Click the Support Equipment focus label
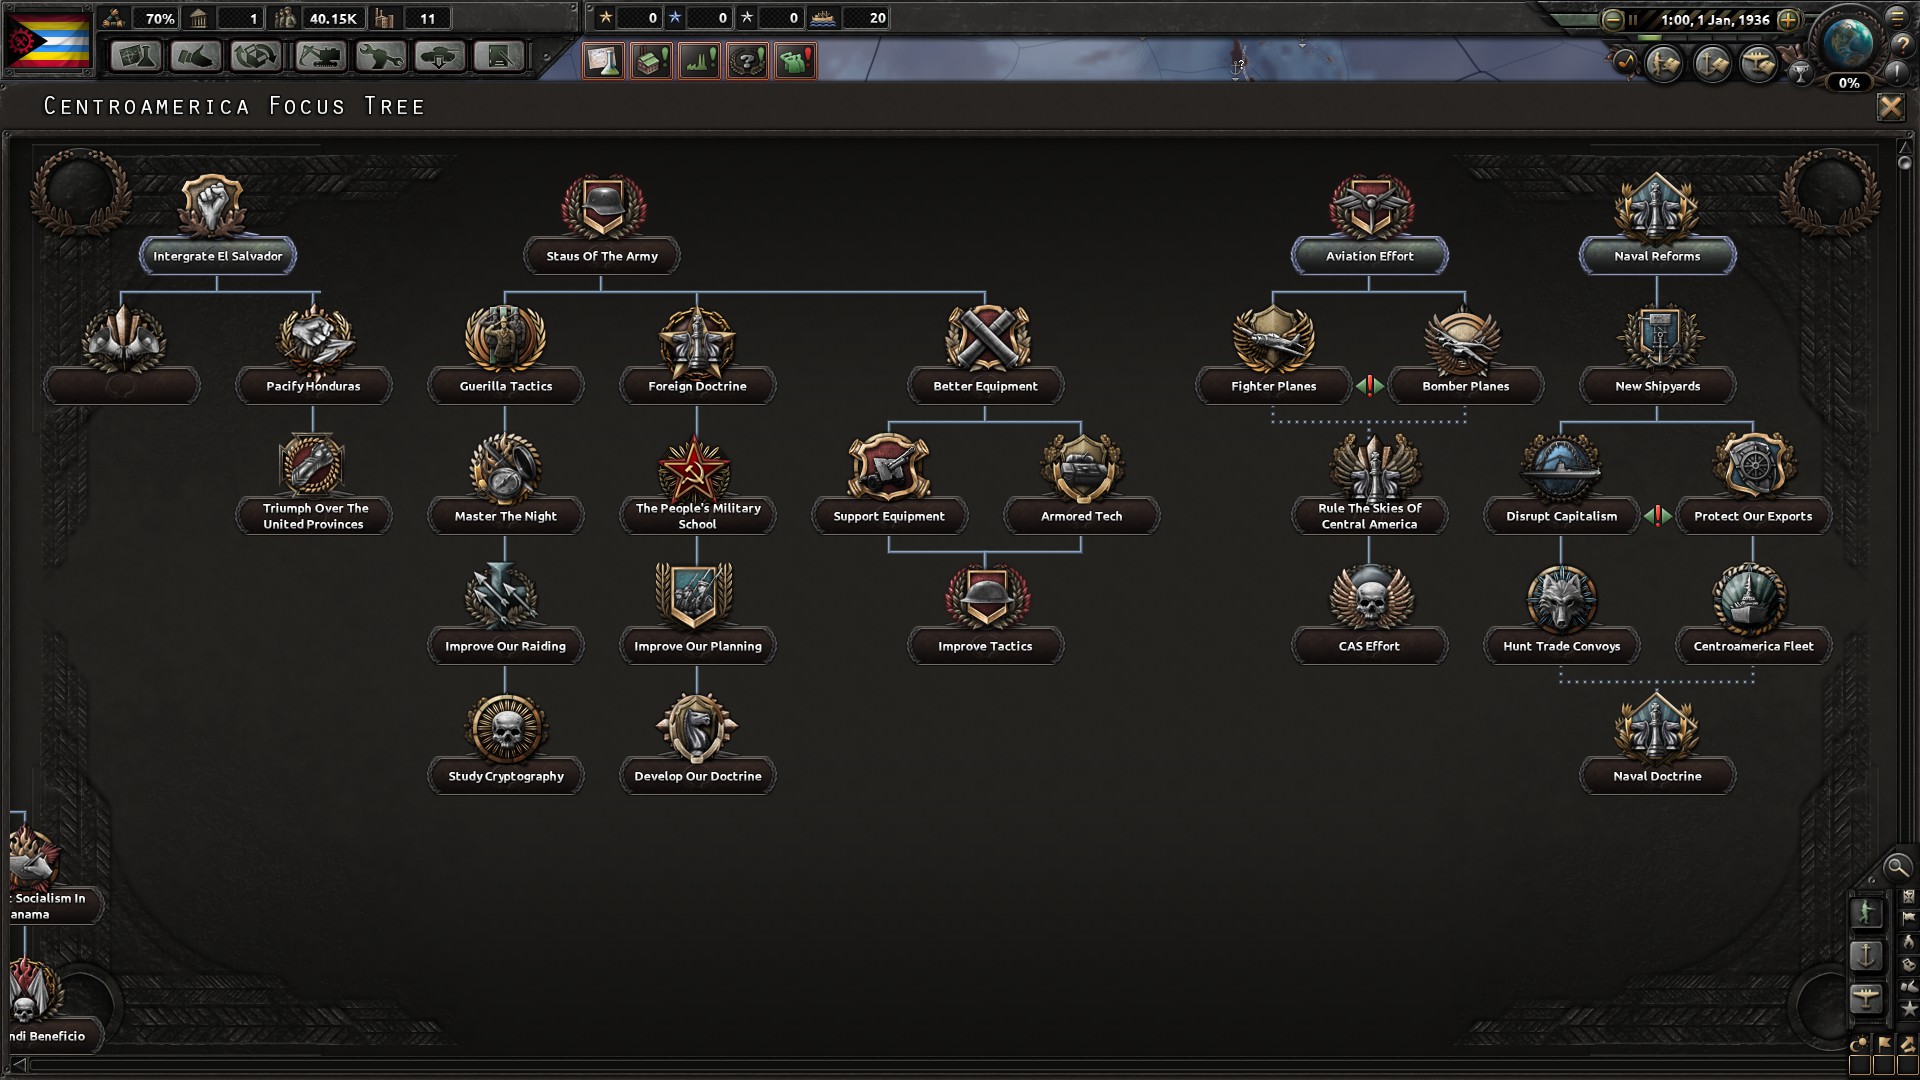1920x1080 pixels. [x=889, y=516]
